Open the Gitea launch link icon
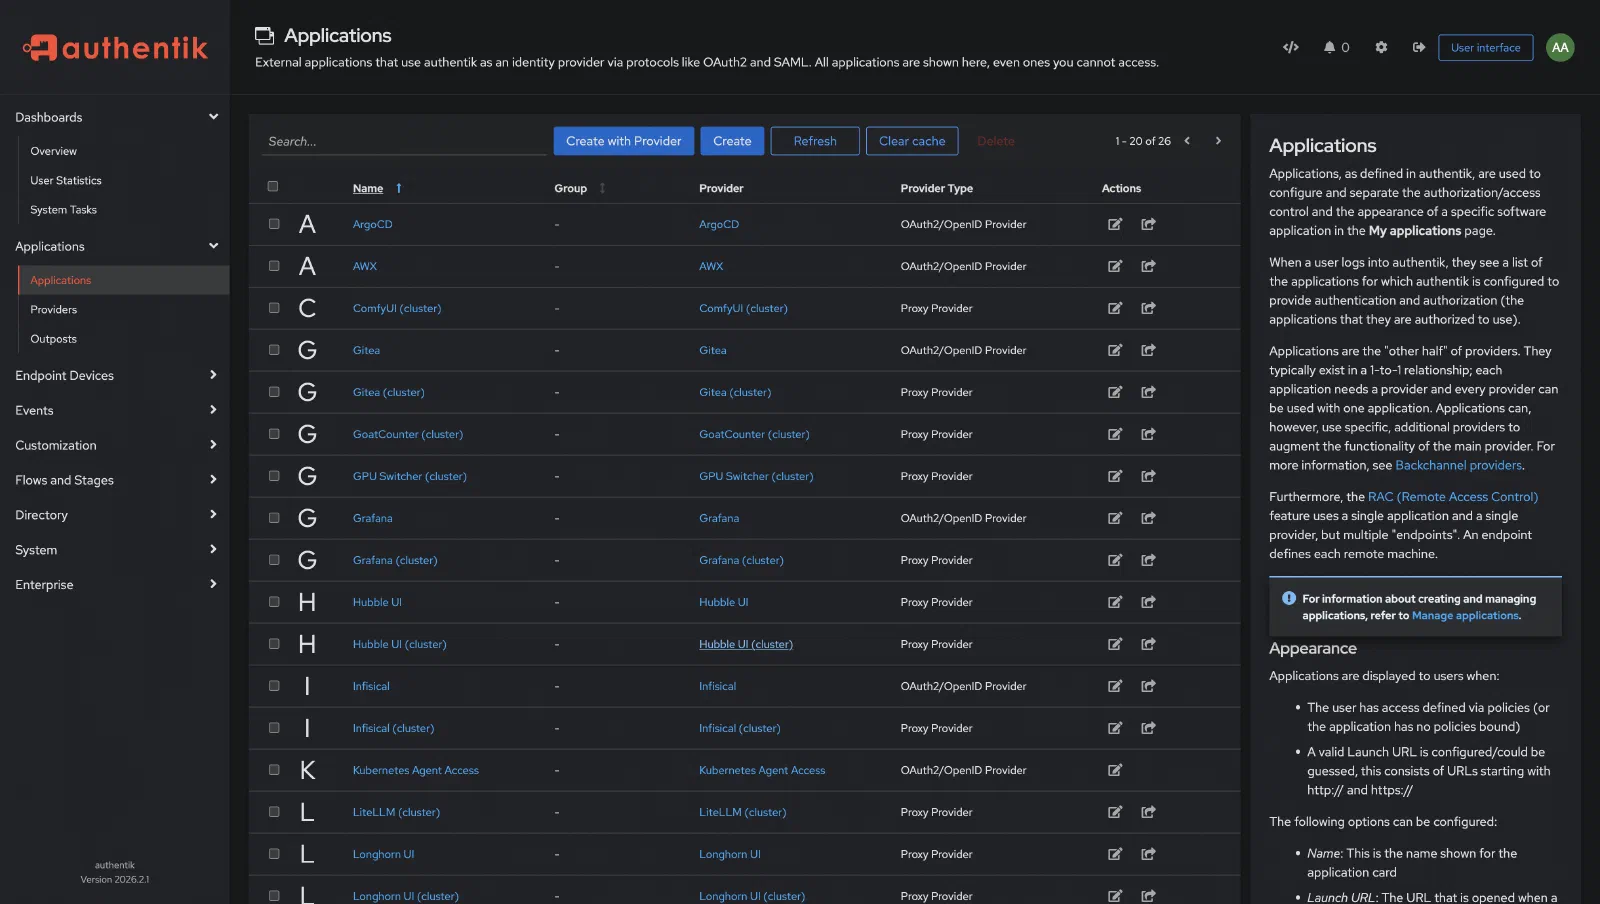Screen dimensions: 1600x904 (x=1148, y=350)
